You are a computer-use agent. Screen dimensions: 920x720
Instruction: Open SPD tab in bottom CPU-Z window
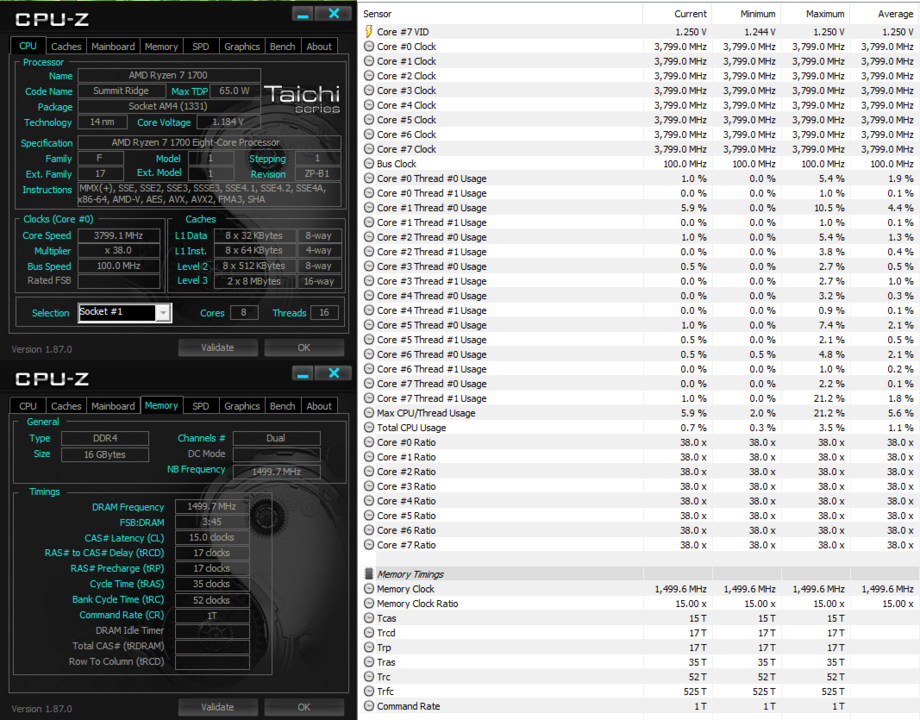[201, 406]
